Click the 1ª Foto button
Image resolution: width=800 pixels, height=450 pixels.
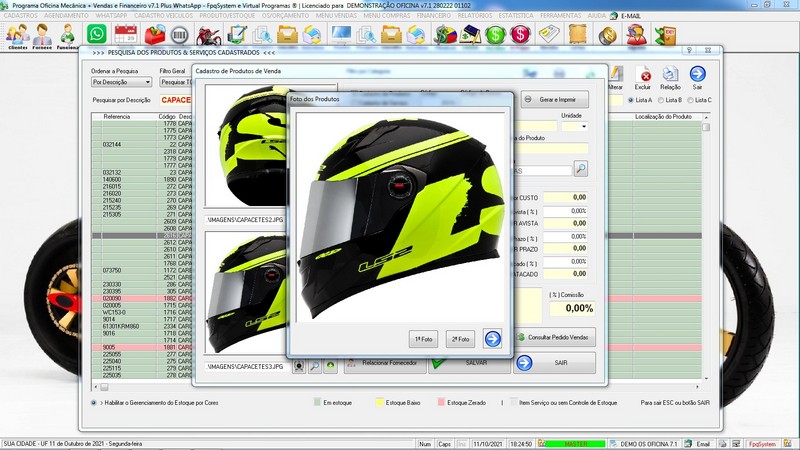pyautogui.click(x=423, y=339)
